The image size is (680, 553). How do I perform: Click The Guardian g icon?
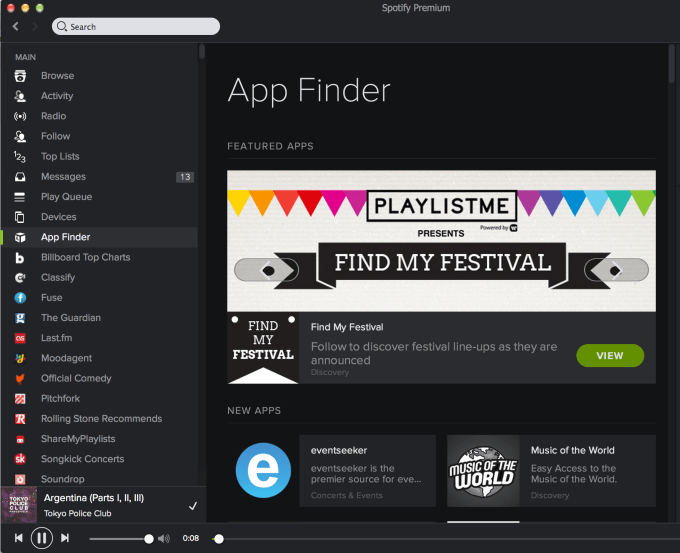tap(20, 318)
